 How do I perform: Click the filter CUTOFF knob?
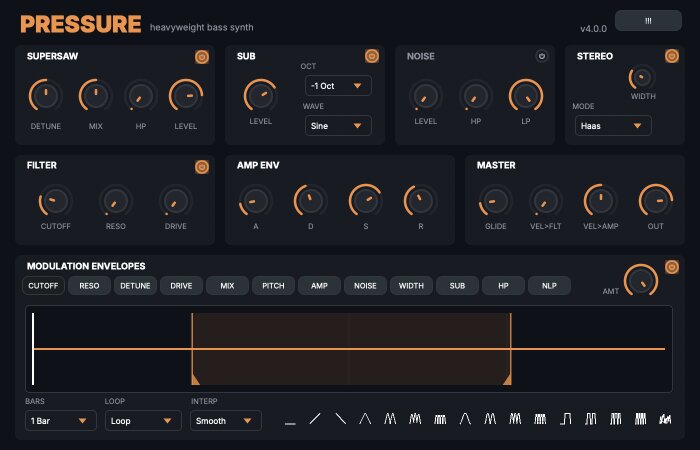[55, 201]
